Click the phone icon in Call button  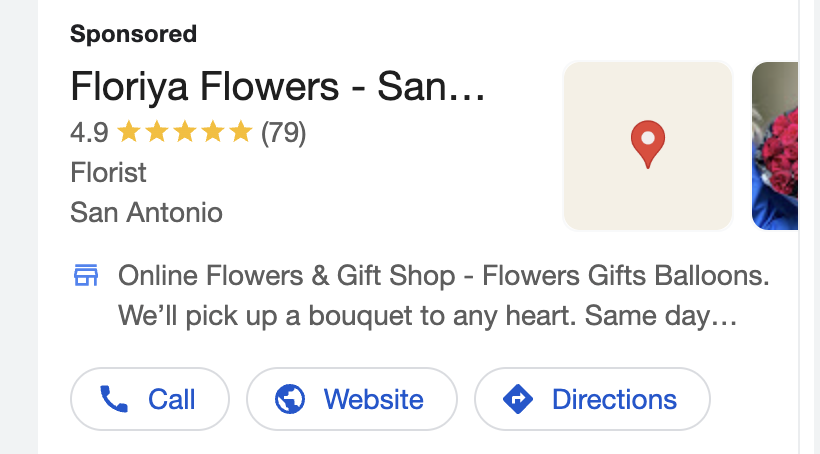[x=115, y=400]
